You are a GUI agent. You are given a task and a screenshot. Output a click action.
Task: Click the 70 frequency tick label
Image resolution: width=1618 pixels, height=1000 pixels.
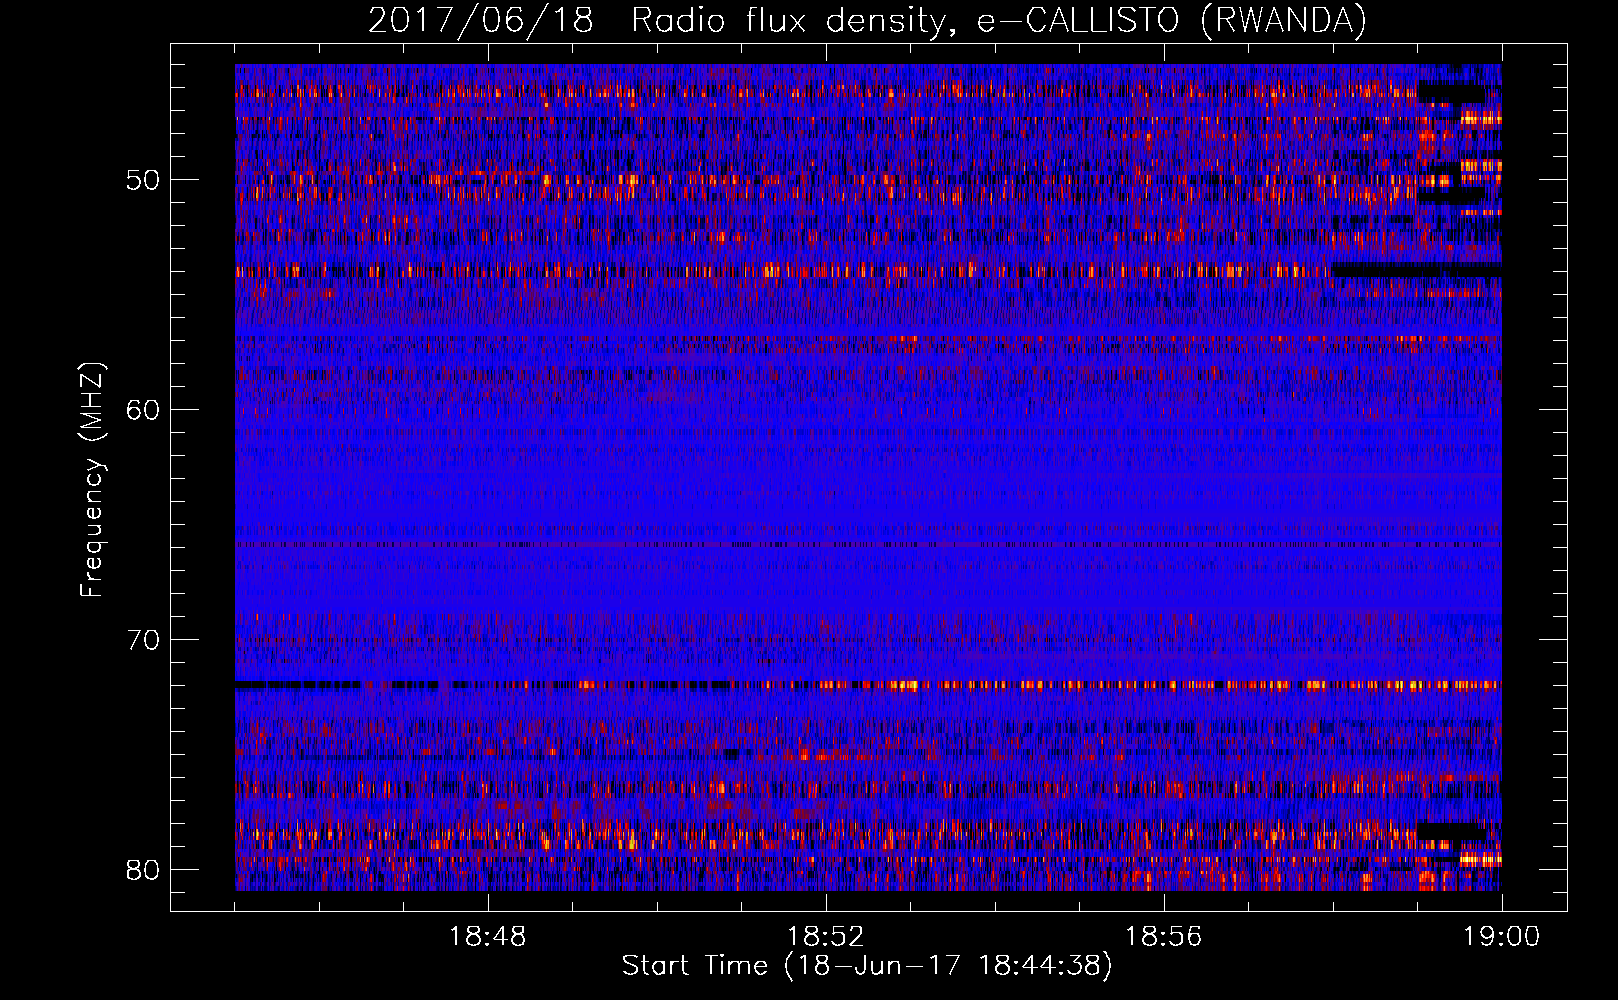[x=144, y=640]
